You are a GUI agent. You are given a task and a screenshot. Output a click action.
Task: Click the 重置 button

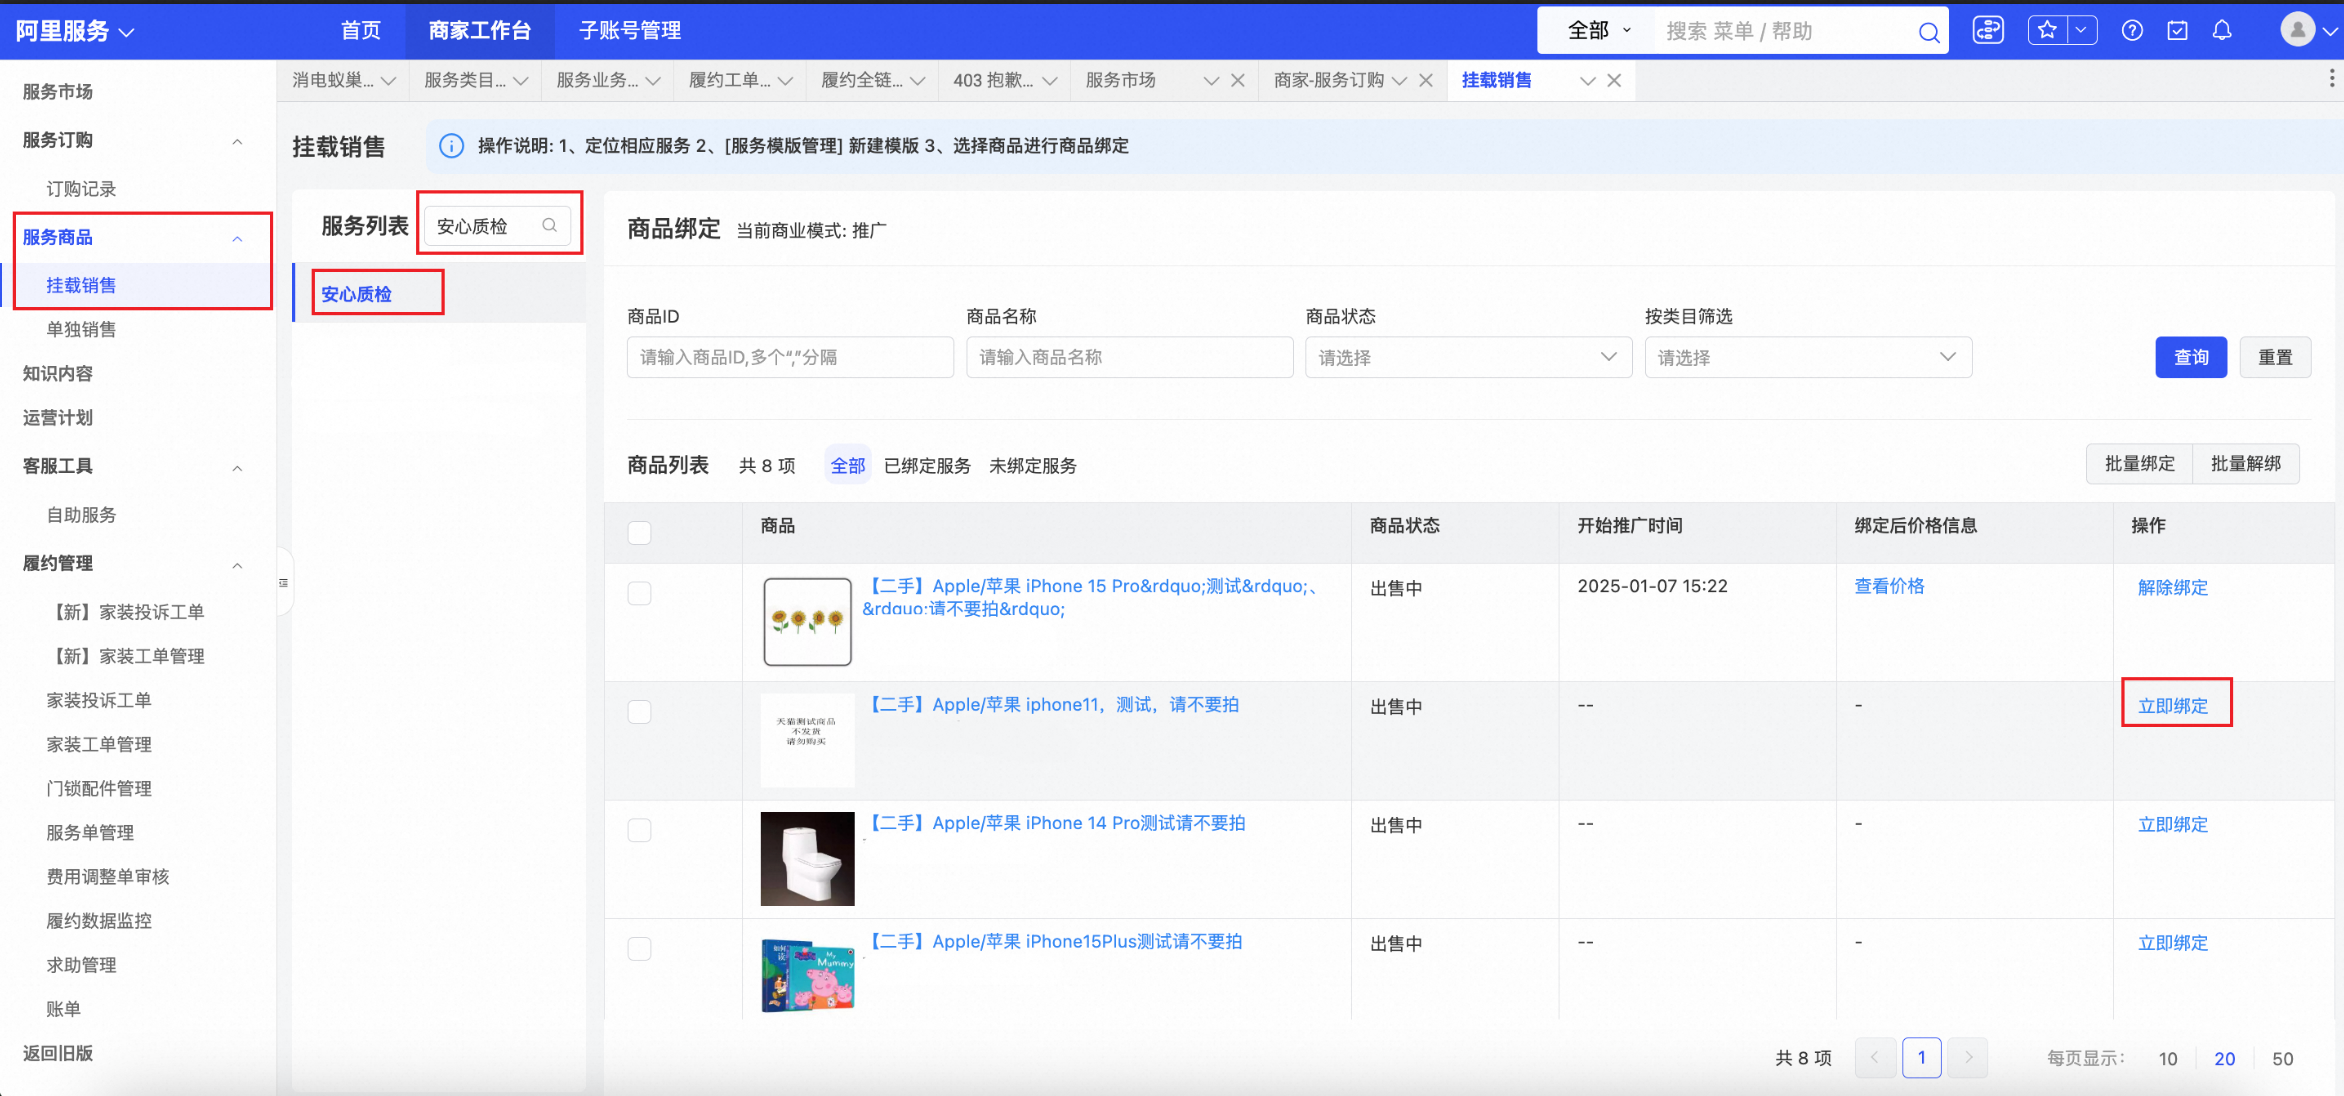2275,357
